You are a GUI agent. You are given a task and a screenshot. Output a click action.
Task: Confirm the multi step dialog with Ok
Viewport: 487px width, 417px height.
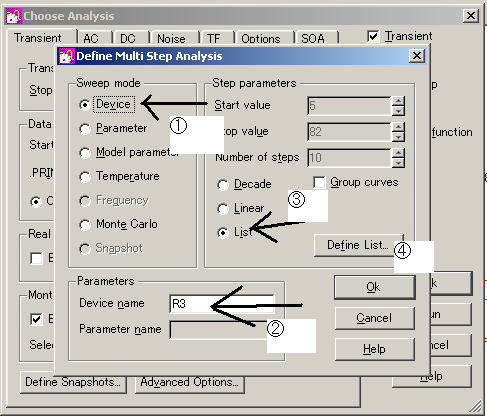[374, 287]
